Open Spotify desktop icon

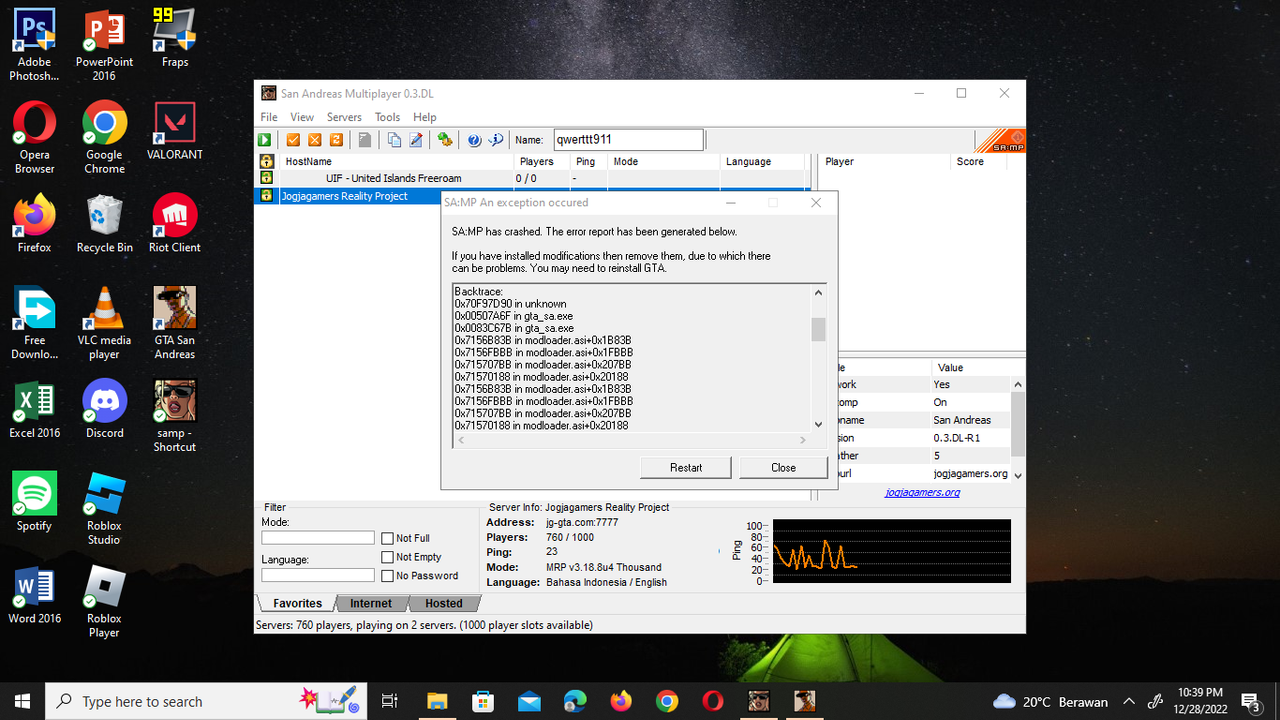pyautogui.click(x=34, y=503)
